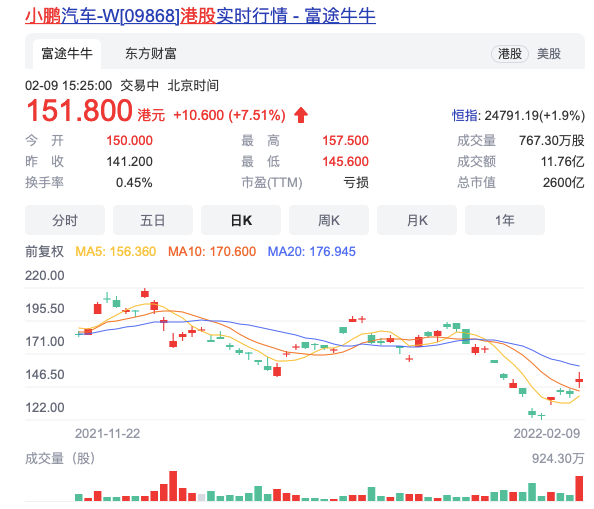Click the 02-09 15:25:00 timestamp
The image size is (594, 509).
click(x=69, y=86)
